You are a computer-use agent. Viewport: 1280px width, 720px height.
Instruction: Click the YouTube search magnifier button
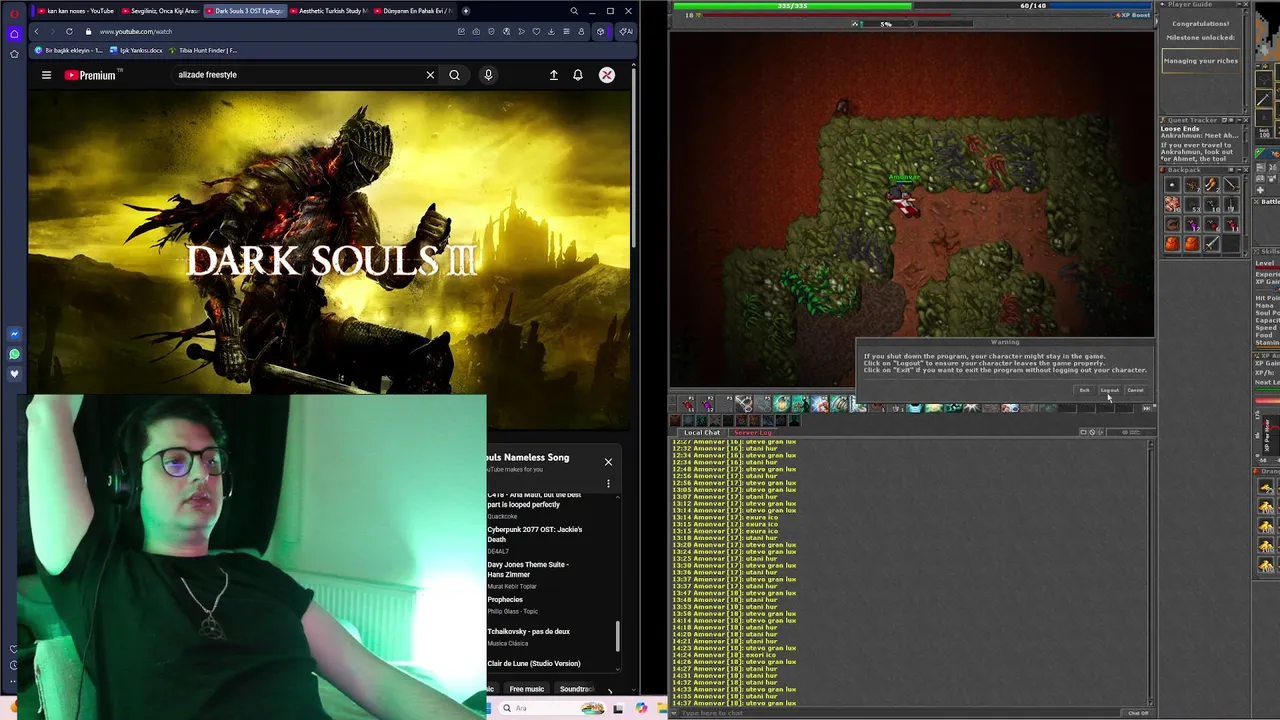[454, 75]
